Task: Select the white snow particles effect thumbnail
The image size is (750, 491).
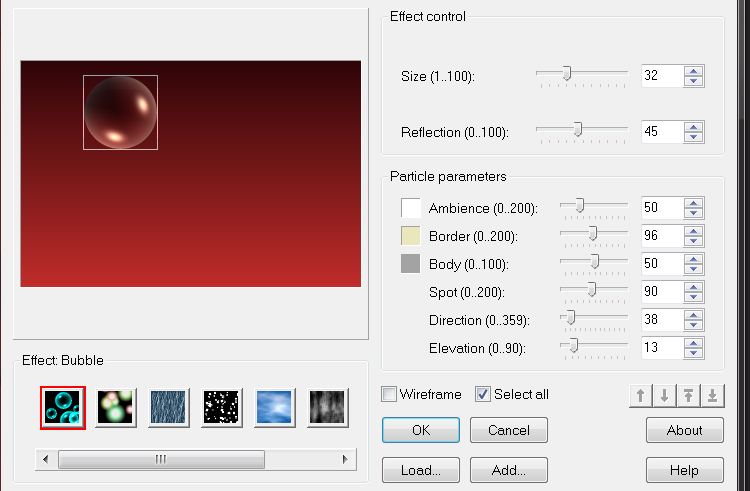Action: pos(221,408)
